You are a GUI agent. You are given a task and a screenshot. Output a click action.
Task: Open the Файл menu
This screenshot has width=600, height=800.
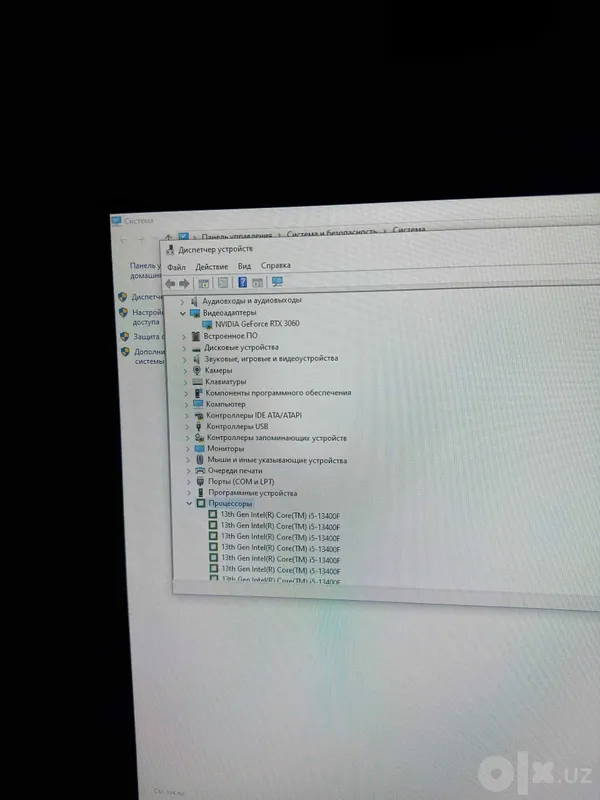coord(177,267)
